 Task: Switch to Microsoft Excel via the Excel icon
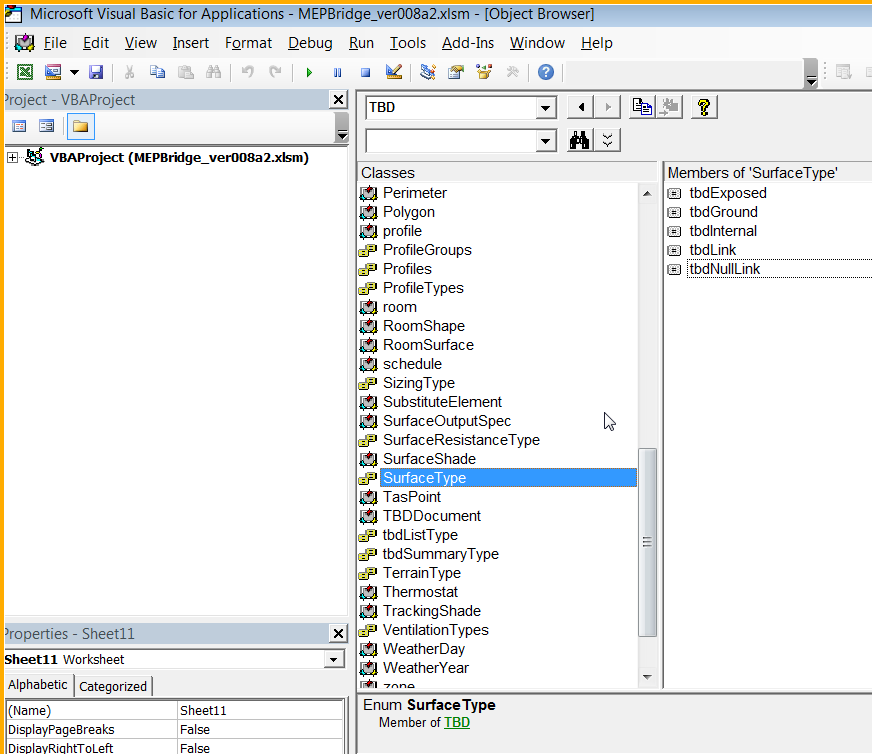click(24, 71)
